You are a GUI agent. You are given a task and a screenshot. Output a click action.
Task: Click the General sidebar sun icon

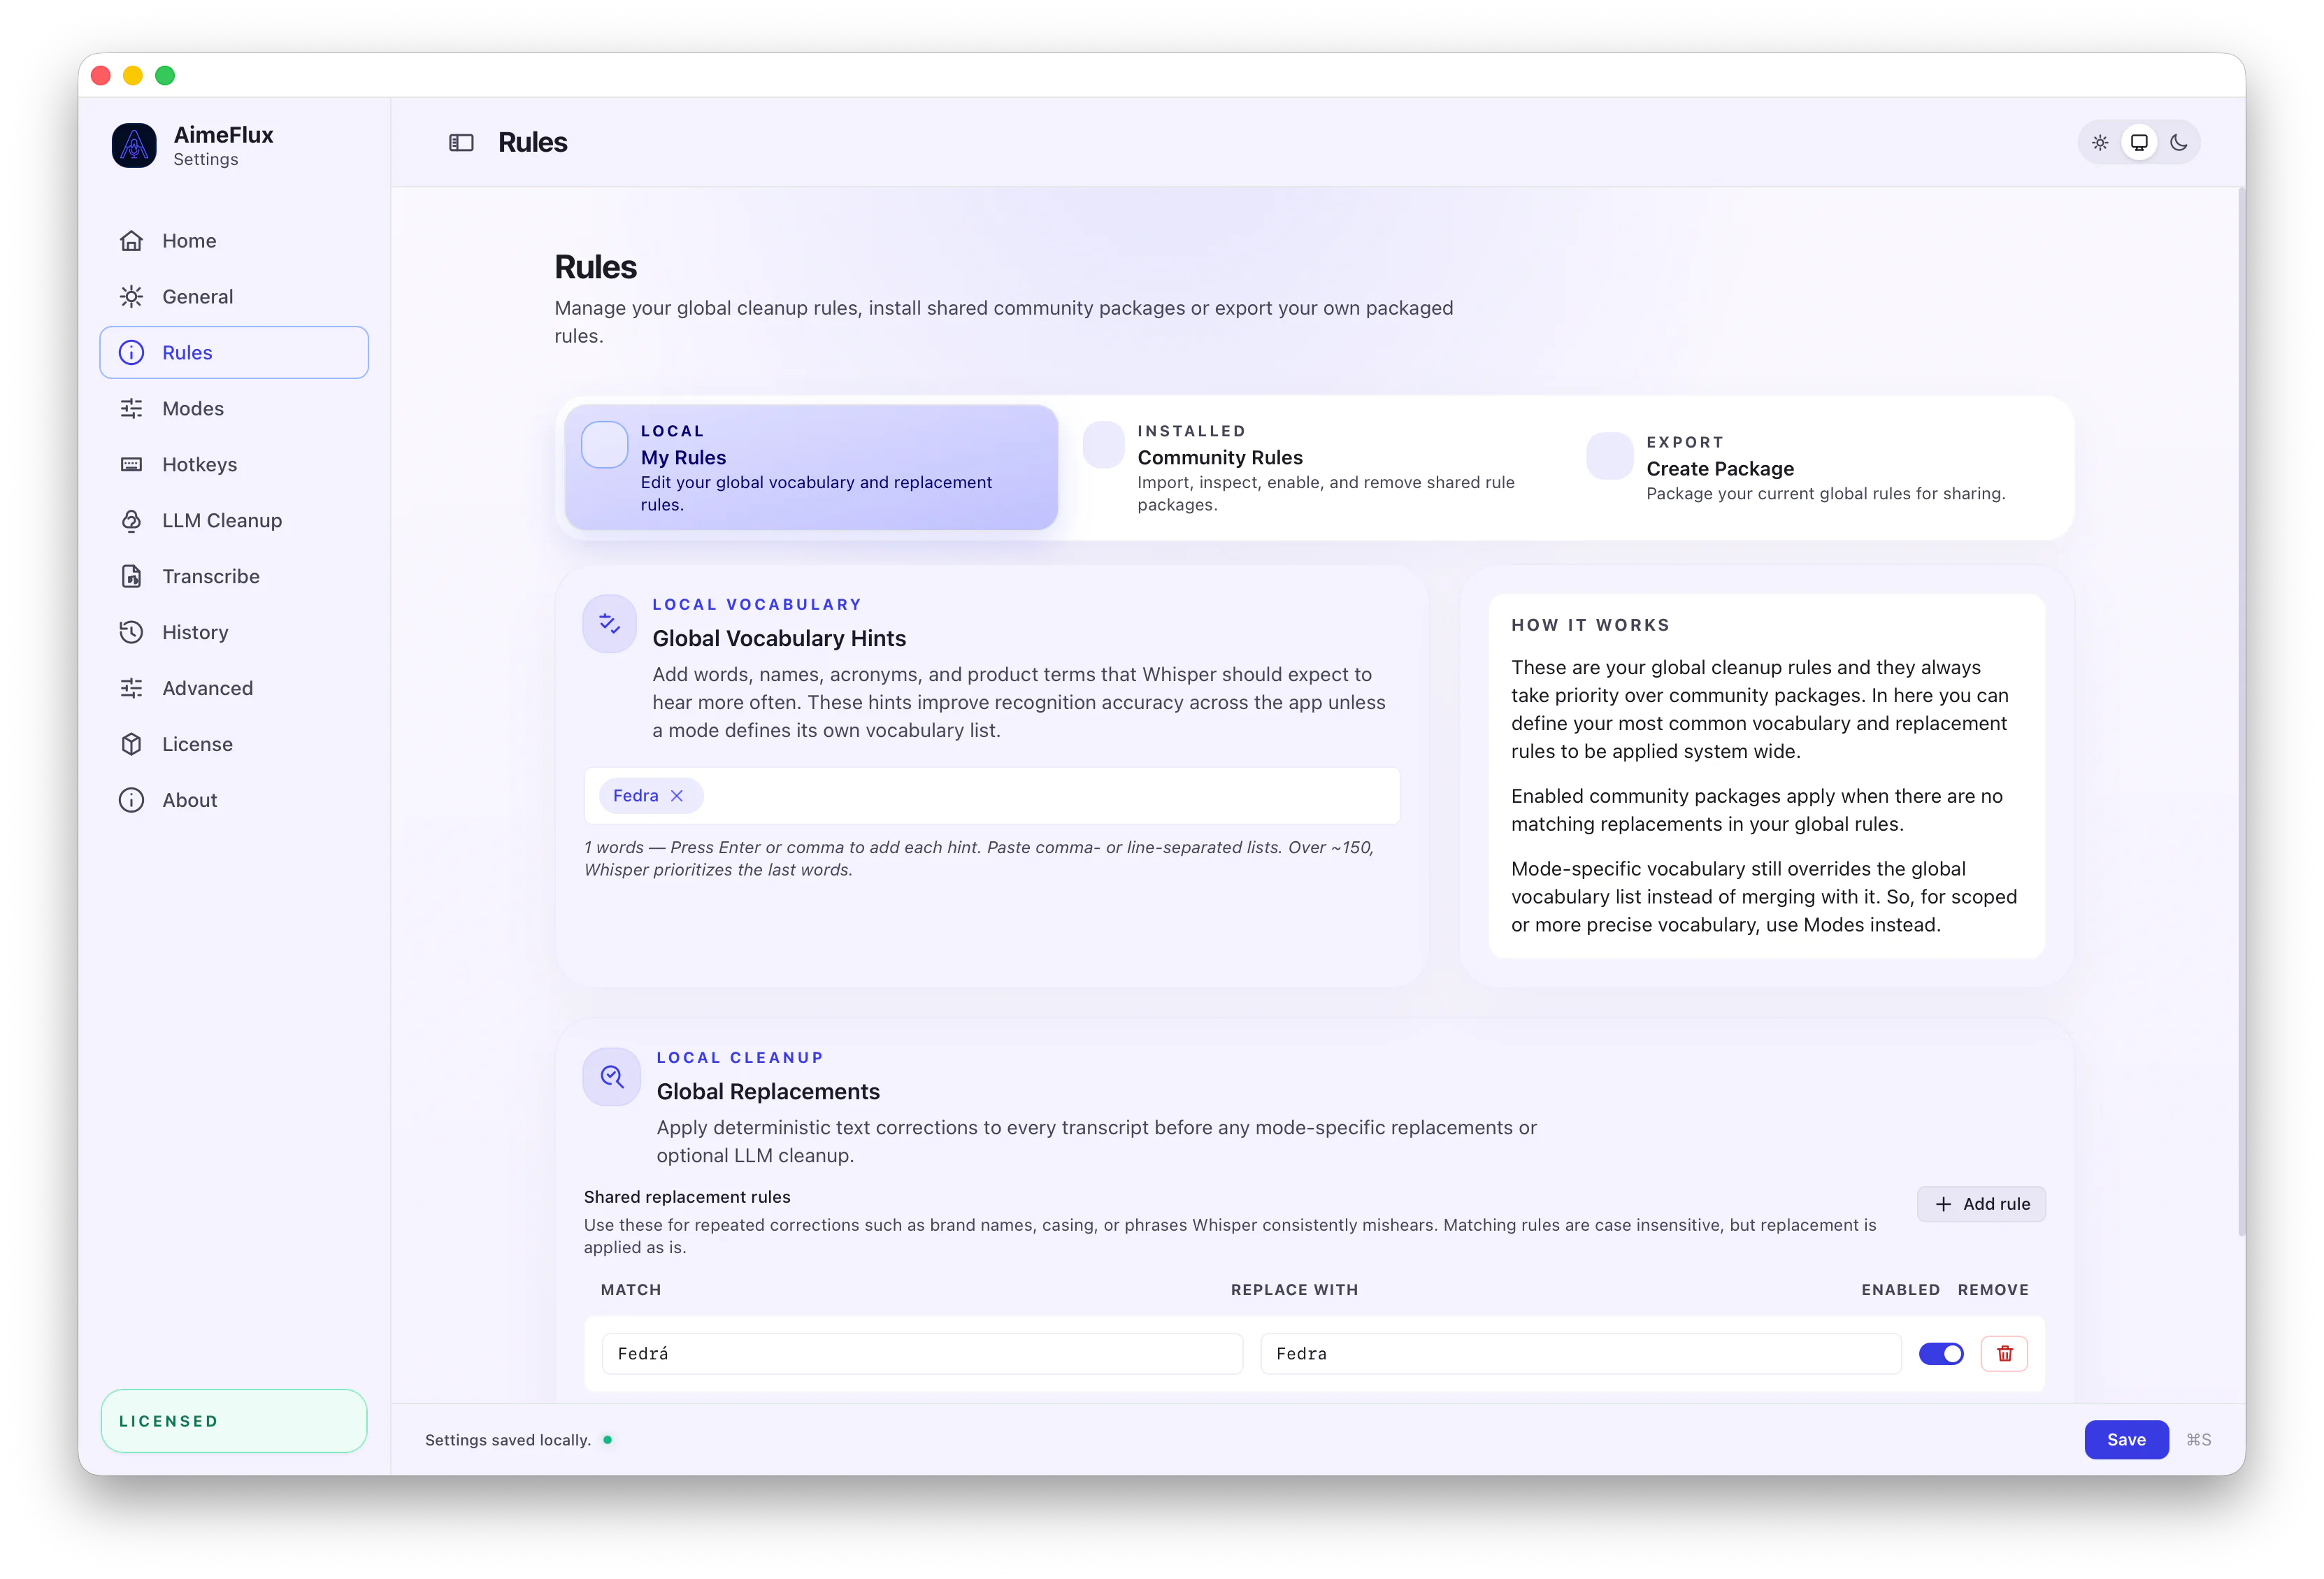131,297
